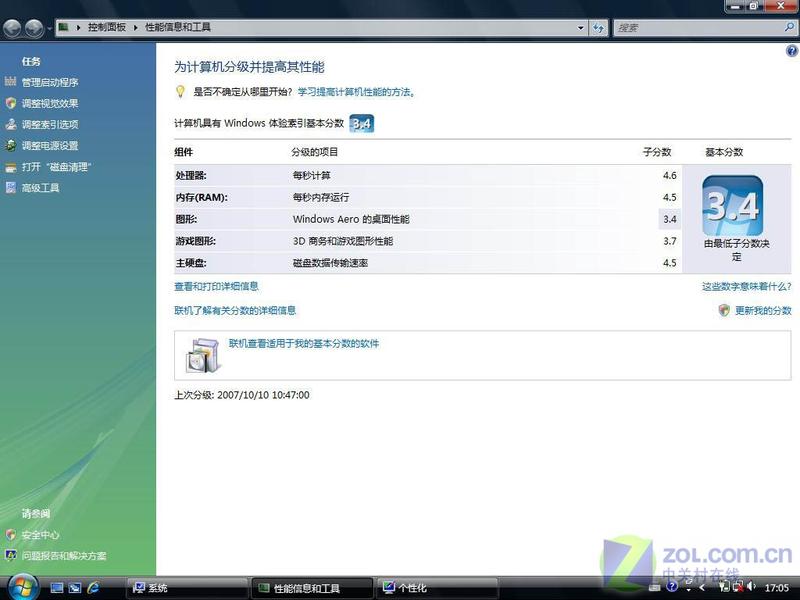Expand the arrow before 性能信息和工具 breadcrumb
Image resolution: width=800 pixels, height=600 pixels.
click(136, 28)
